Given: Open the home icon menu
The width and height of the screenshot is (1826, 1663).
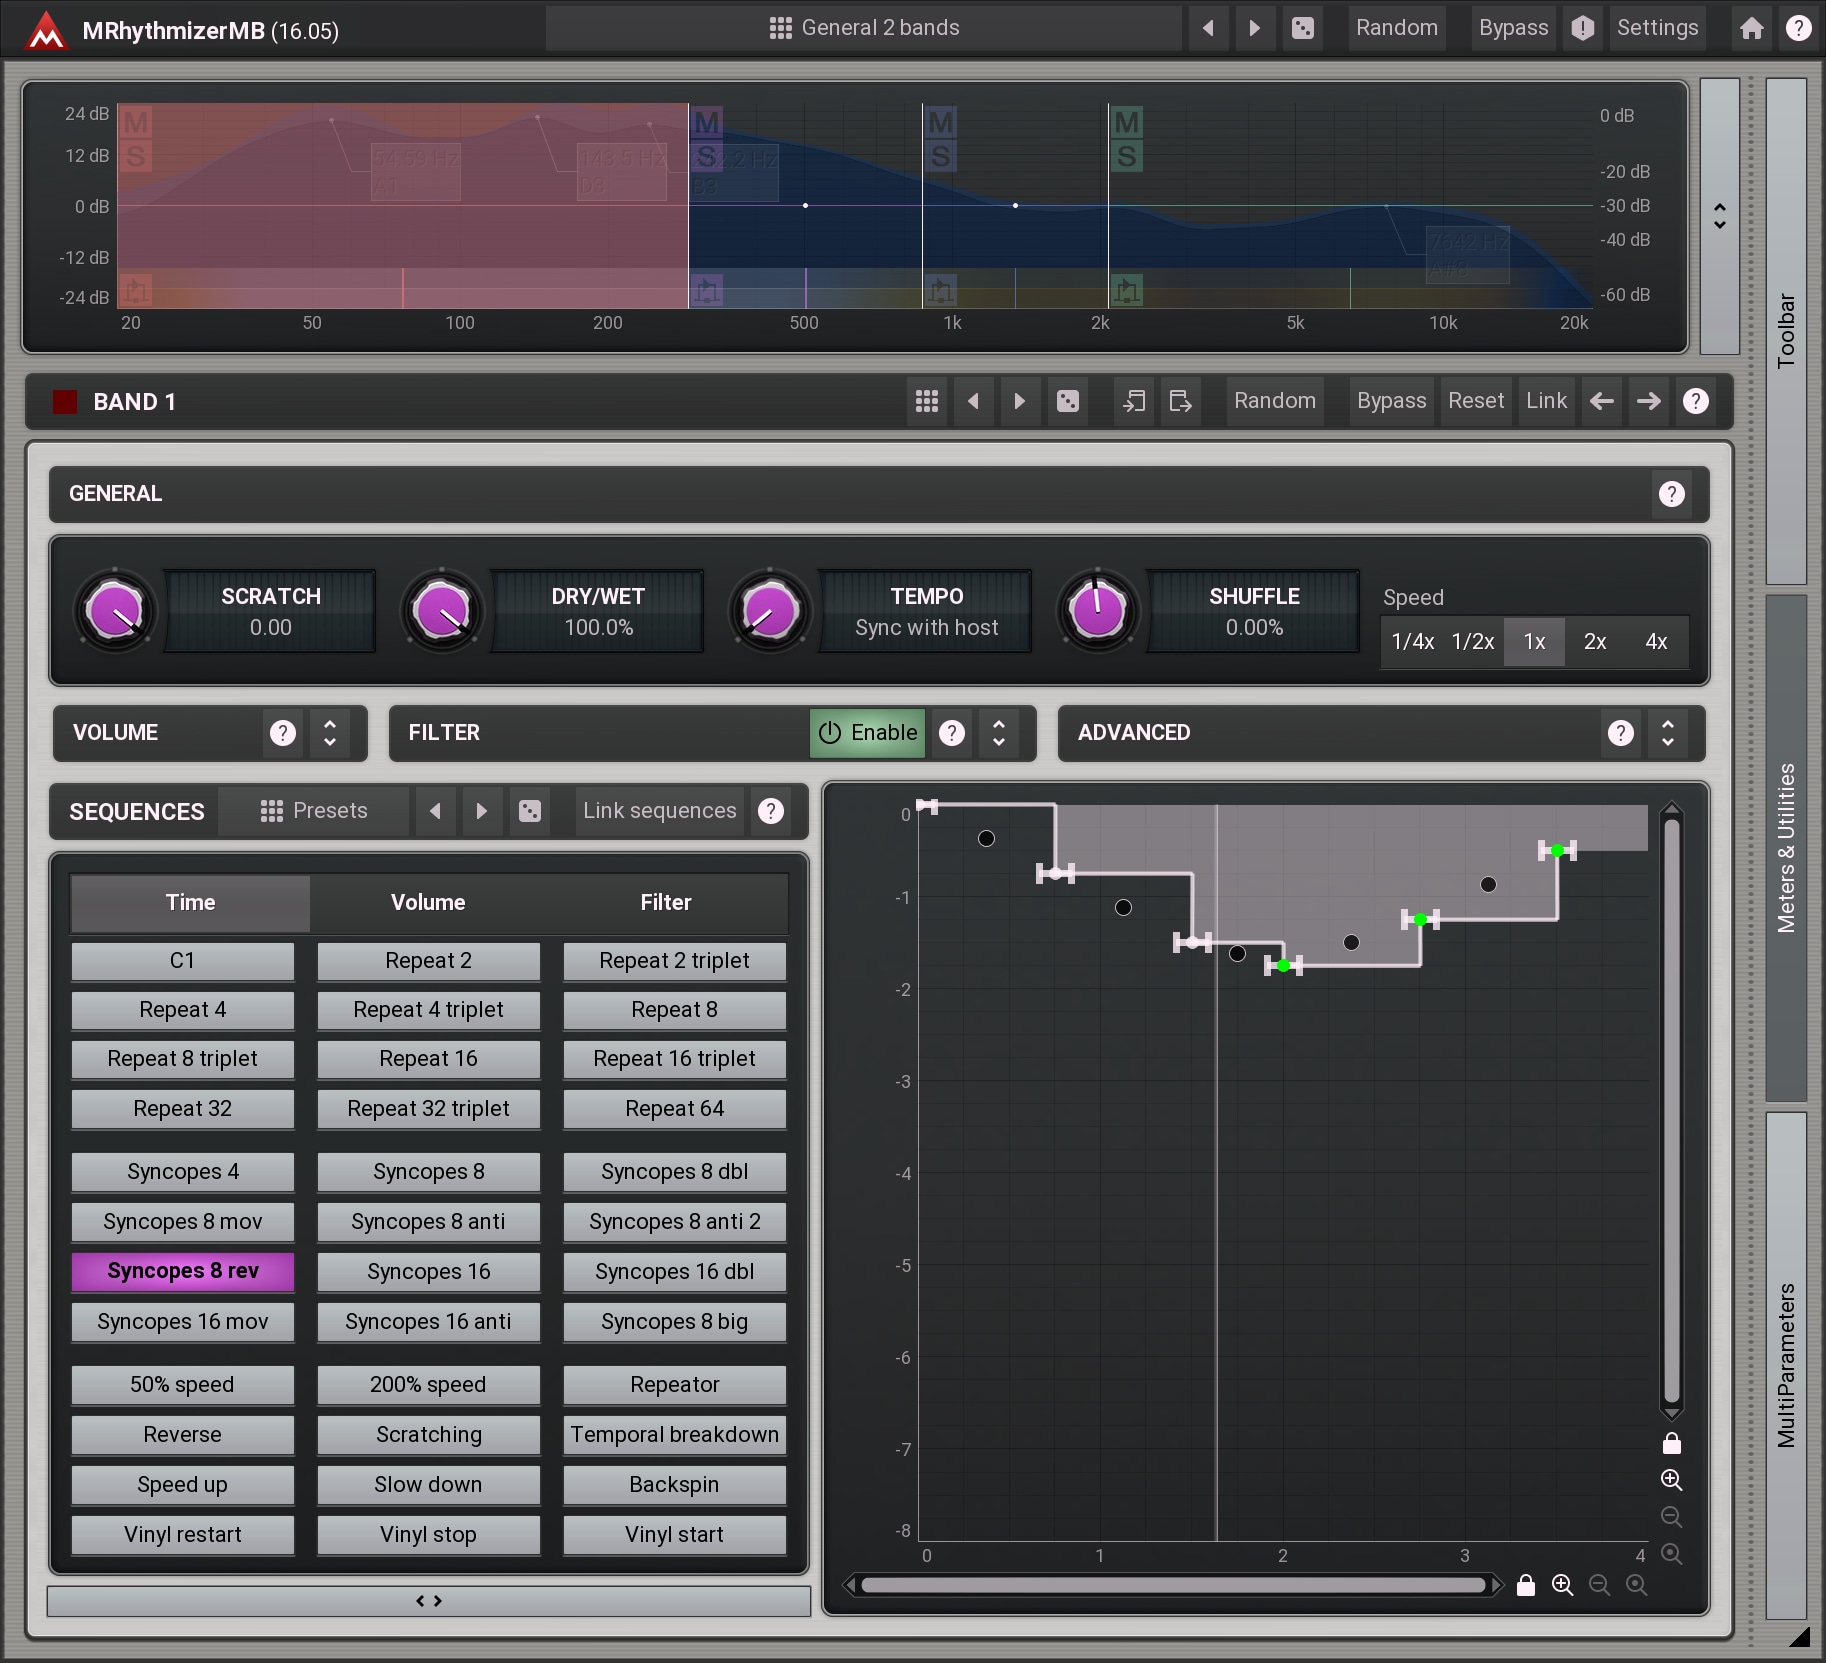Looking at the screenshot, I should (1751, 28).
